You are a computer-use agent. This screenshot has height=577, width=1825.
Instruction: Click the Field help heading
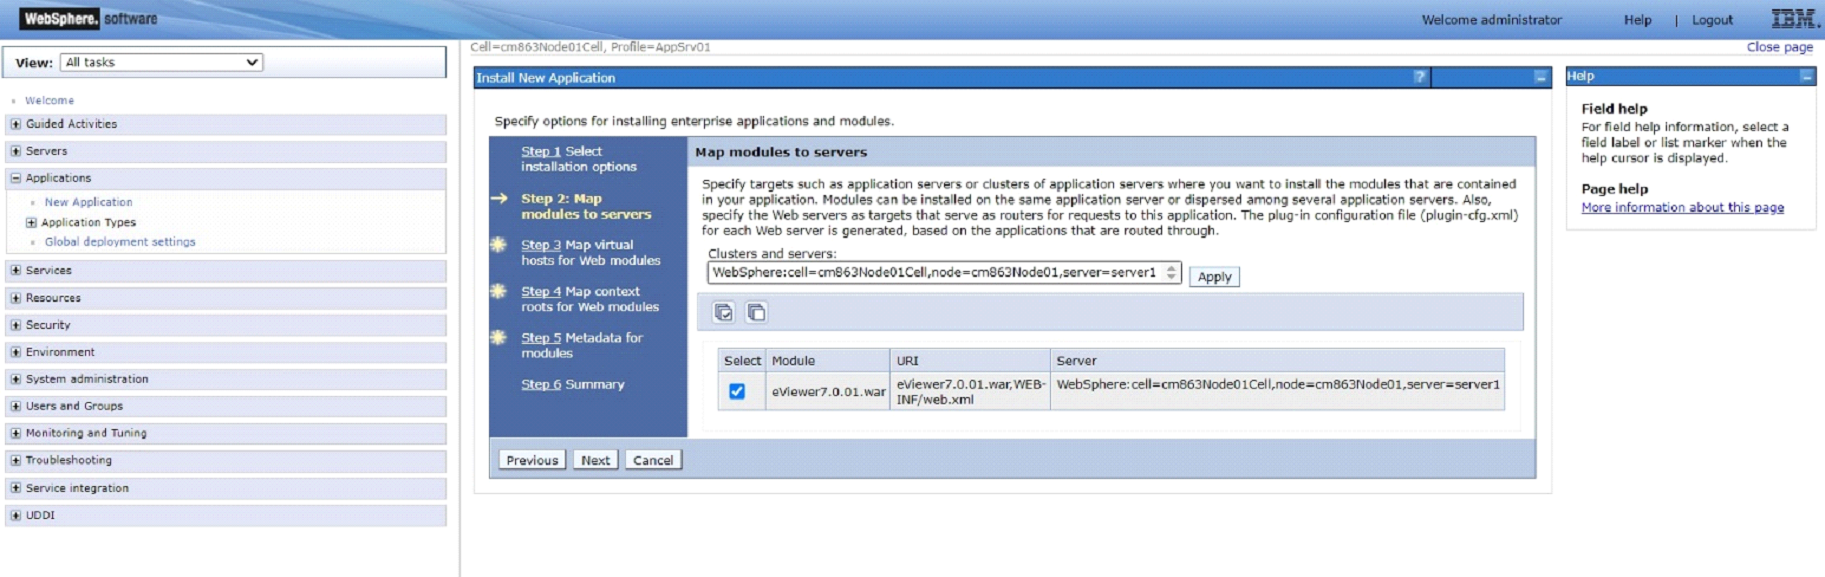[x=1614, y=109]
